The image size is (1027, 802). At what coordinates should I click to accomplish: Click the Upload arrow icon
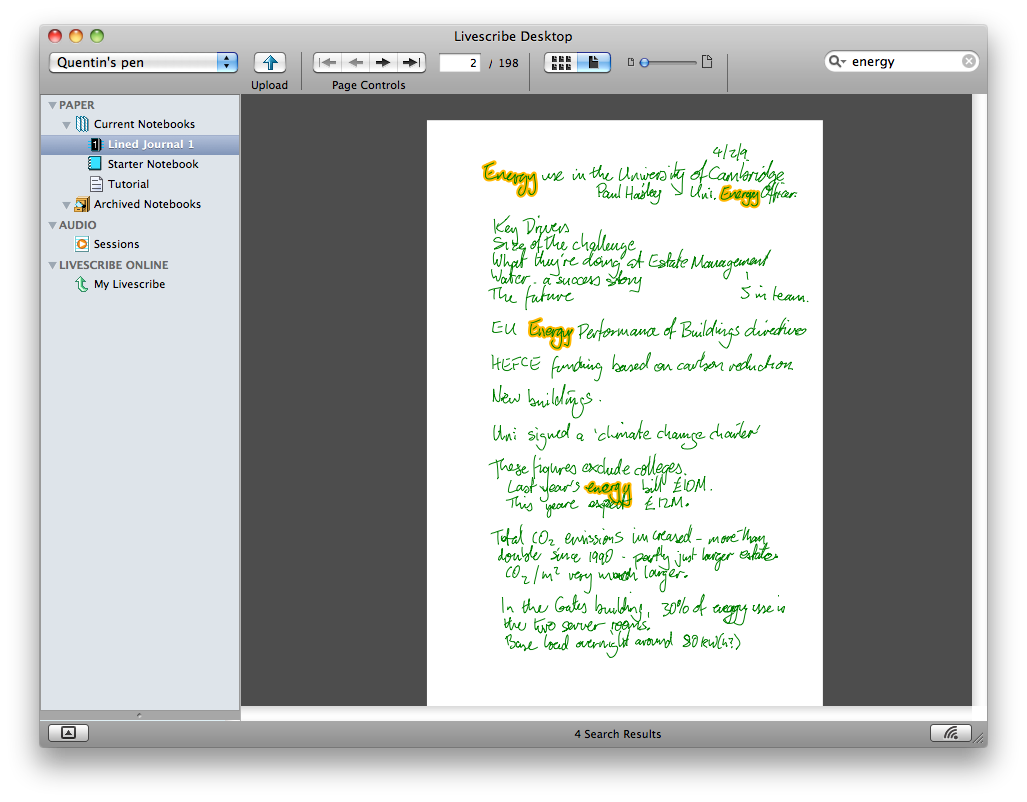[269, 62]
